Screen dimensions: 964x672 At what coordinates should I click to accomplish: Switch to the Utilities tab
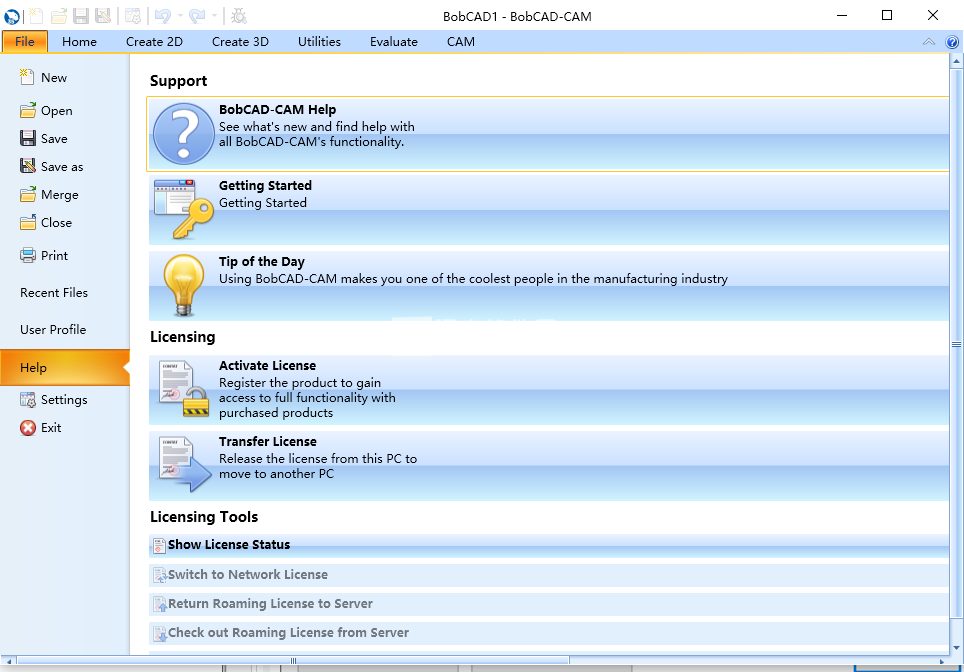pos(319,42)
